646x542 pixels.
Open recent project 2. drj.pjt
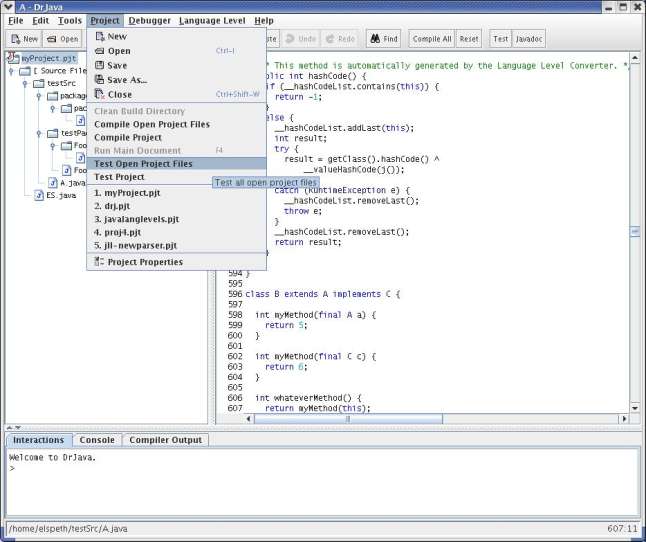point(176,206)
